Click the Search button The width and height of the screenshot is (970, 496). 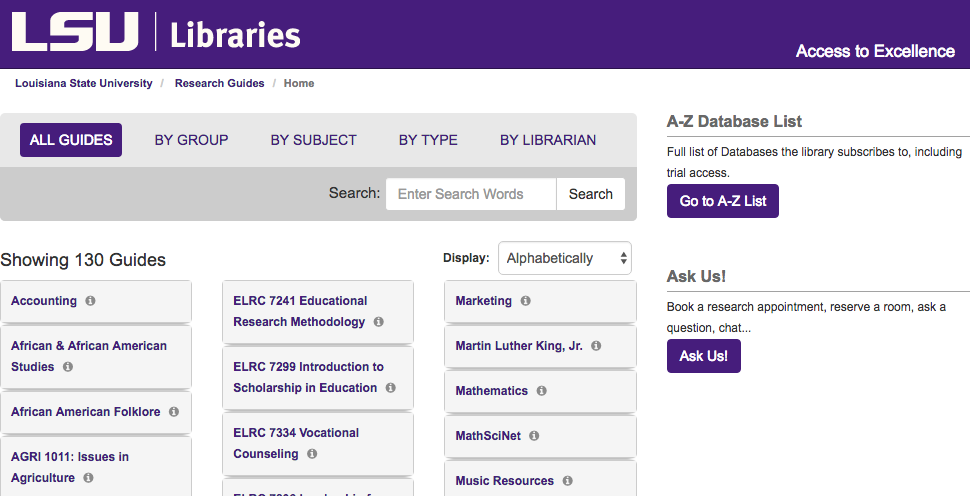tap(591, 194)
